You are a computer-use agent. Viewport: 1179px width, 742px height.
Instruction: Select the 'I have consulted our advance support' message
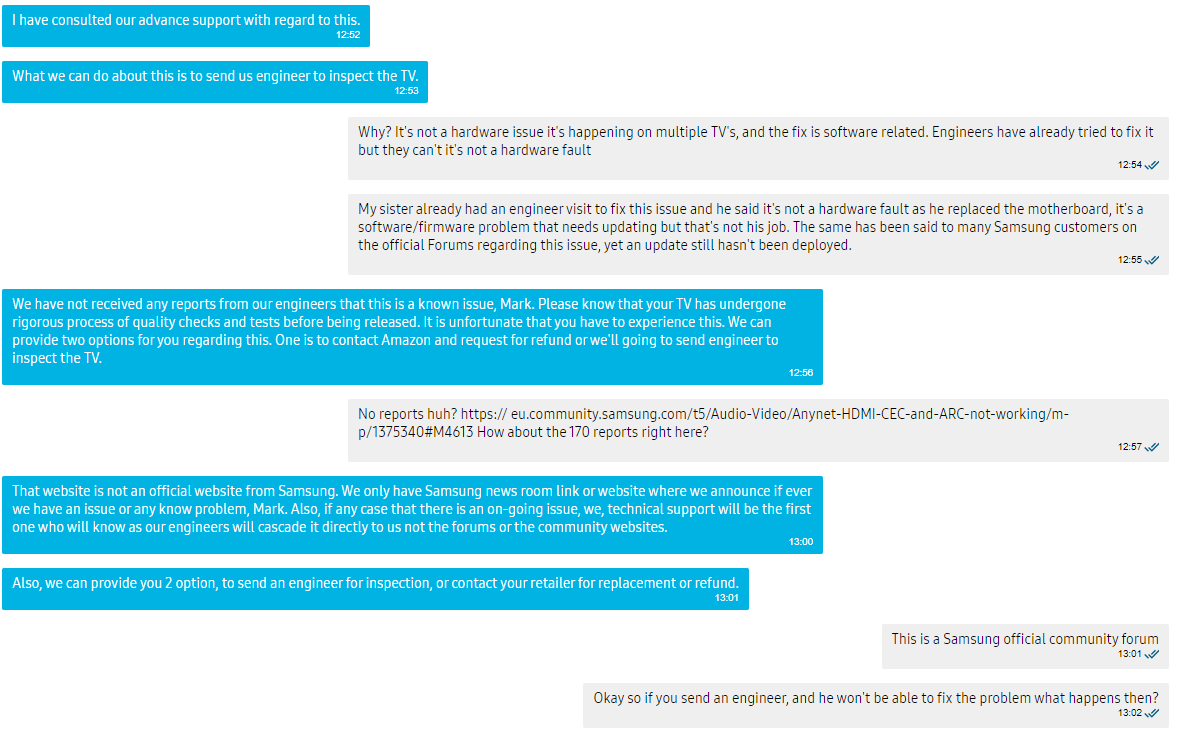[x=186, y=20]
